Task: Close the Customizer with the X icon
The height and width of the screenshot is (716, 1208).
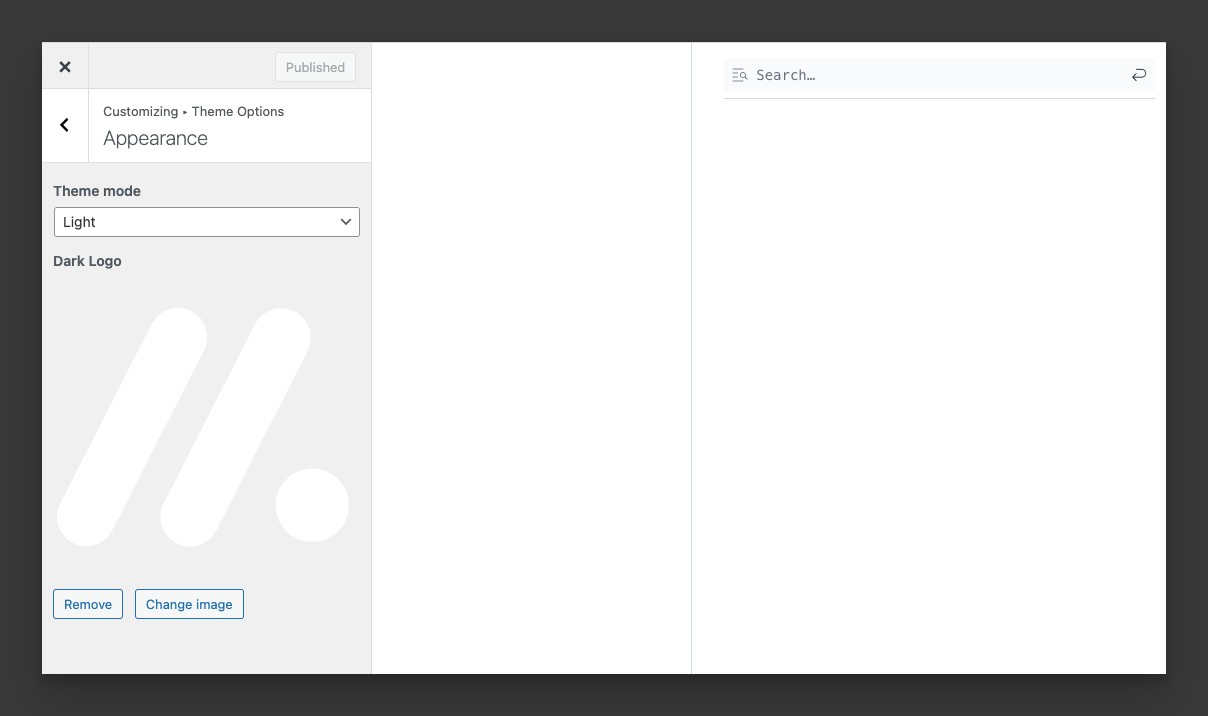Action: (x=65, y=67)
